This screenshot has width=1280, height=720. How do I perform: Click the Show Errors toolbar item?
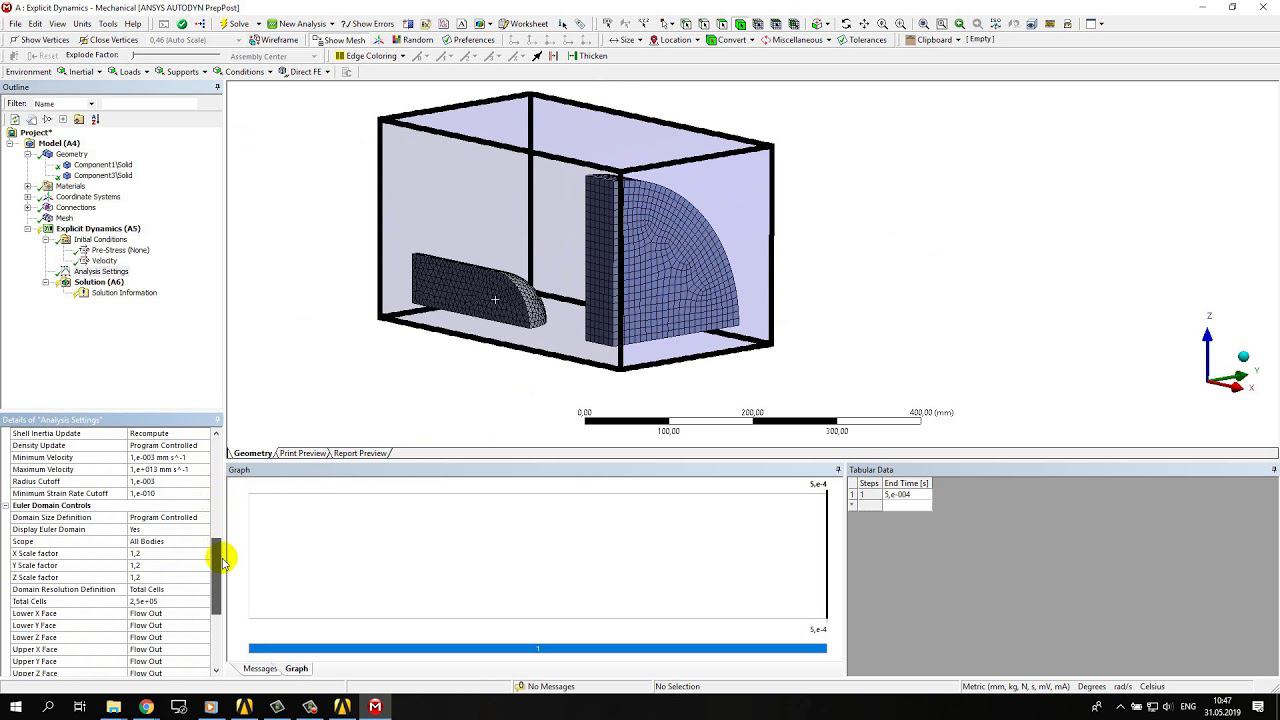[x=367, y=24]
